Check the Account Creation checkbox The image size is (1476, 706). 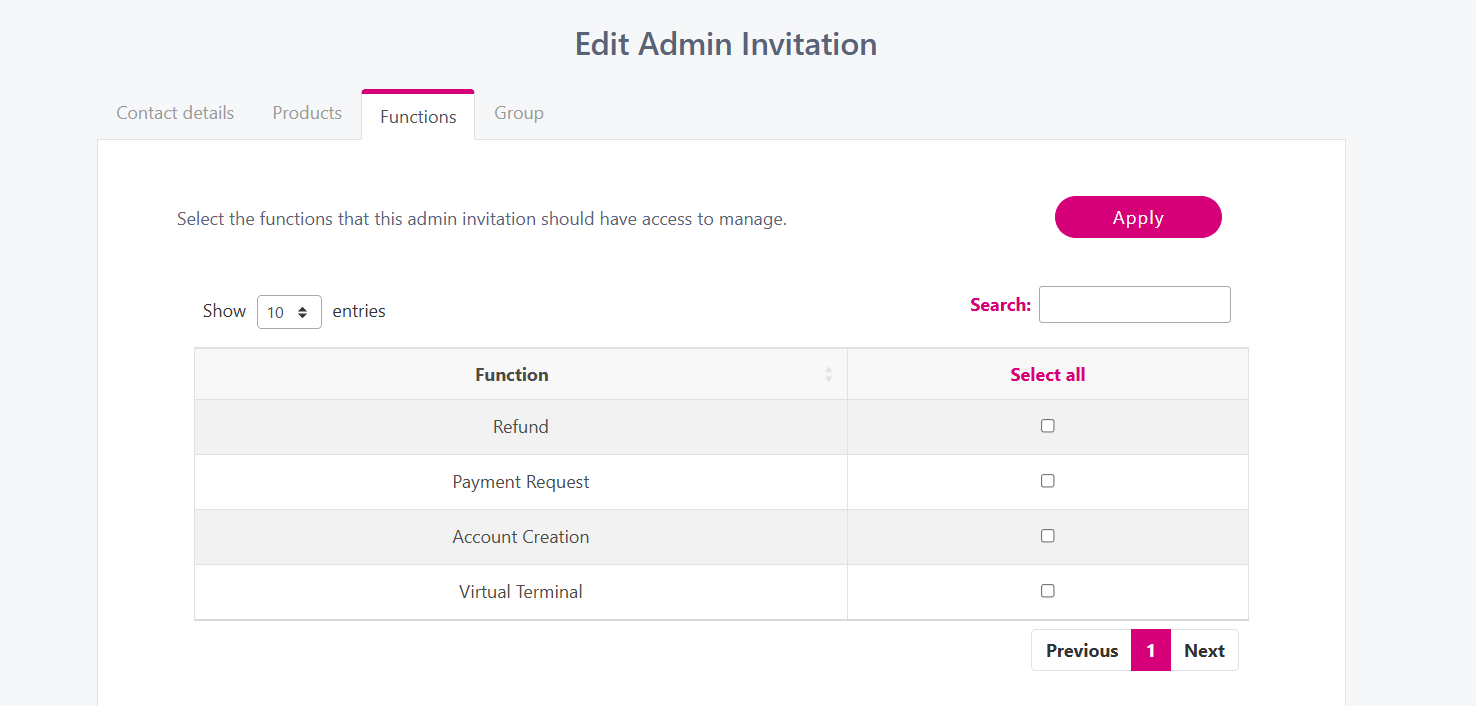(x=1047, y=536)
